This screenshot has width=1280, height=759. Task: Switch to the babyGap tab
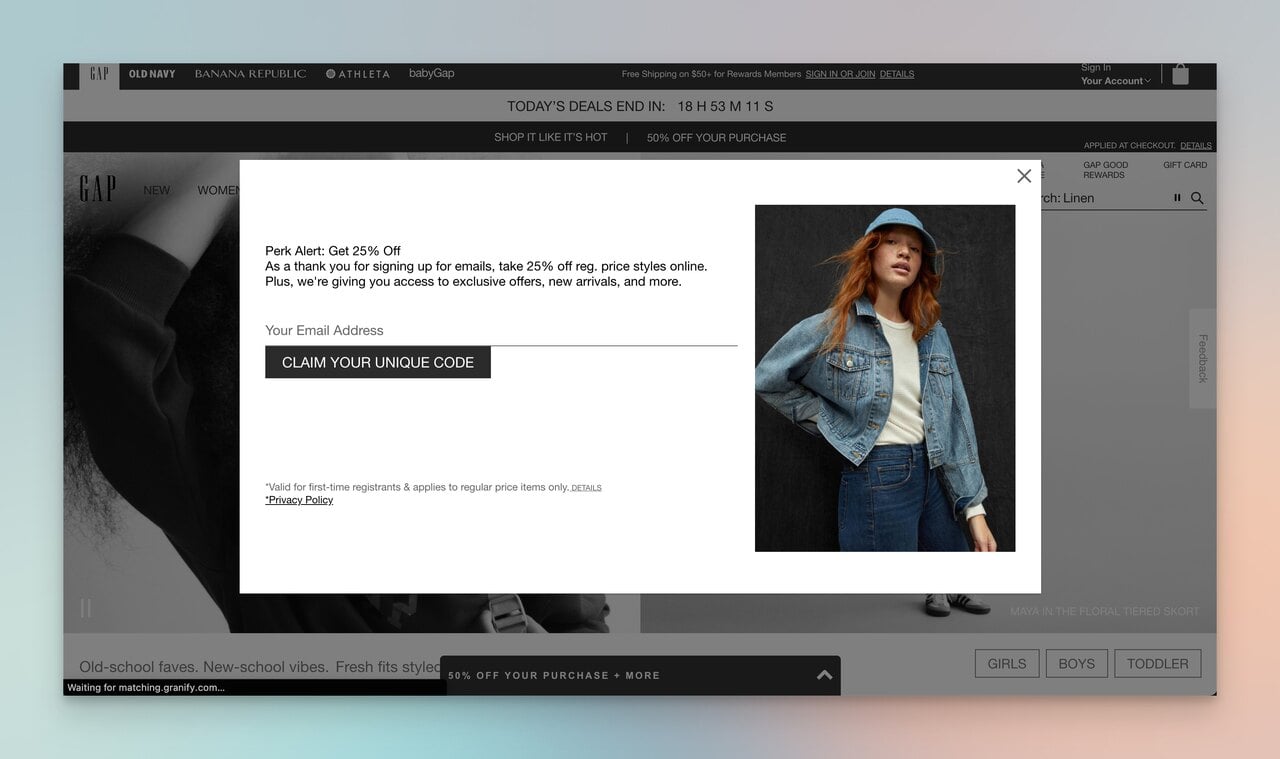coord(432,74)
